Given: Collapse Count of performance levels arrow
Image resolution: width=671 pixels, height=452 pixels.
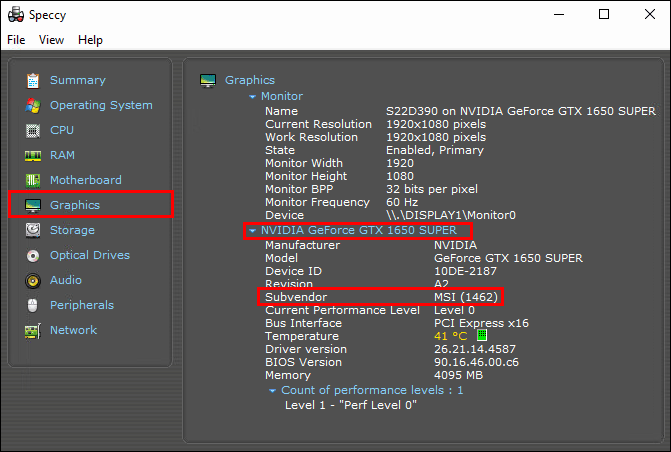Looking at the screenshot, I should point(272,391).
